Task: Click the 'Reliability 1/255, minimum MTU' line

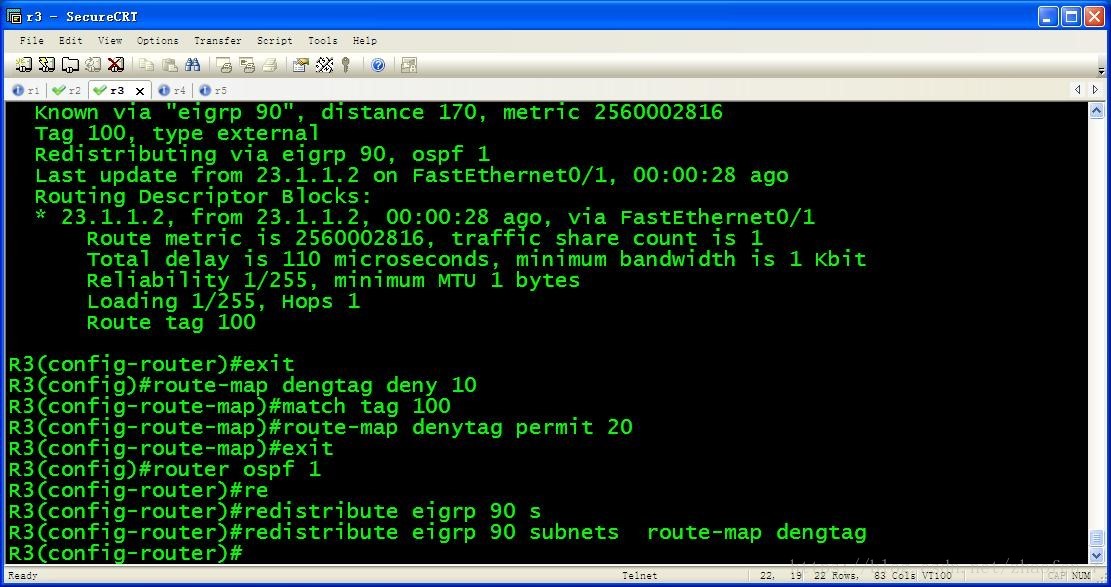Action: (333, 280)
